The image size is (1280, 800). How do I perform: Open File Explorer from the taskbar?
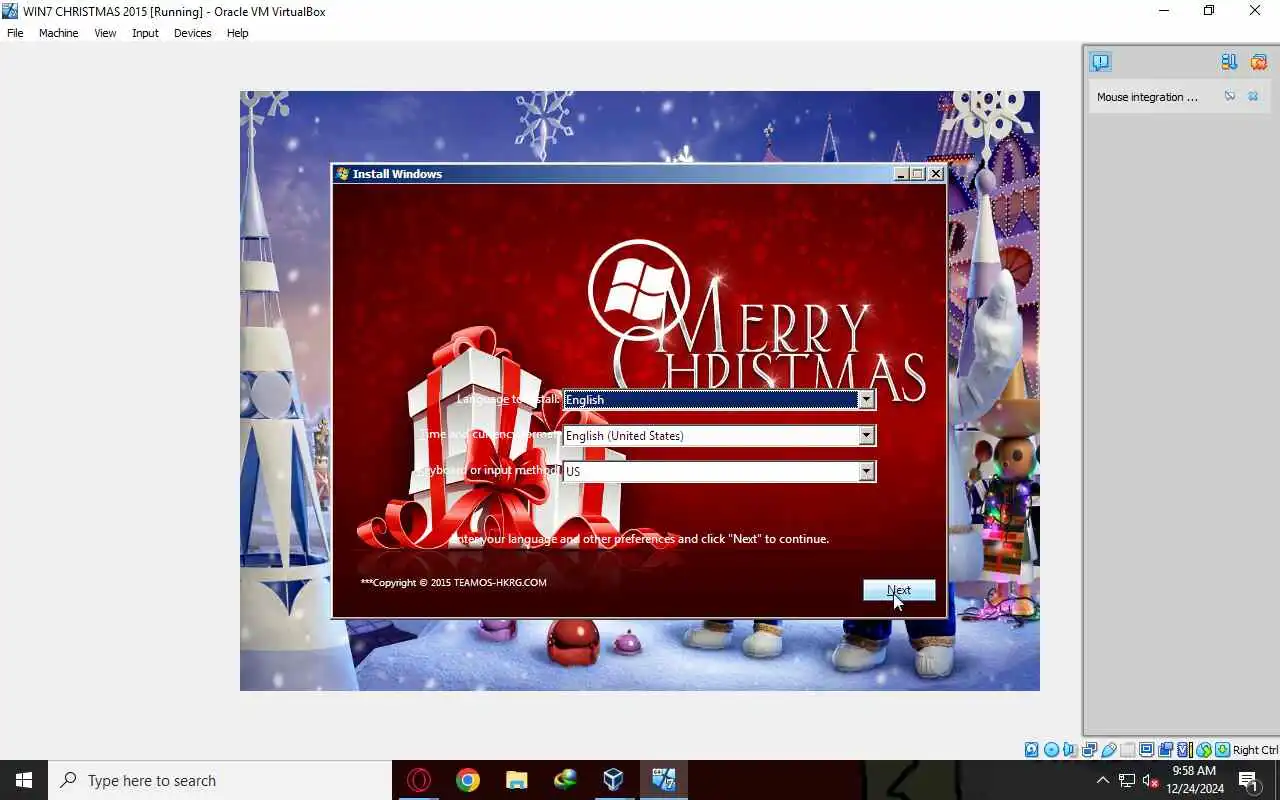tap(516, 780)
